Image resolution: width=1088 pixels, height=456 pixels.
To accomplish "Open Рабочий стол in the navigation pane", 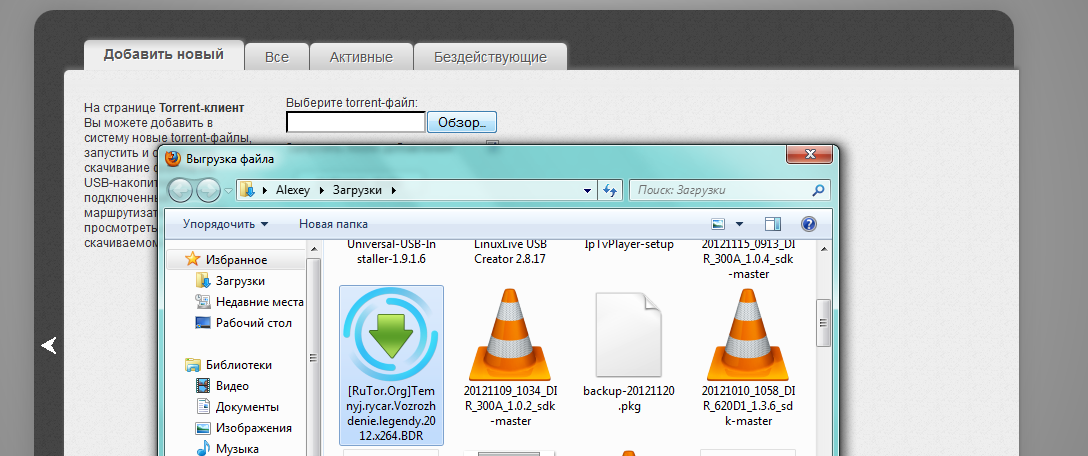I will [x=253, y=323].
